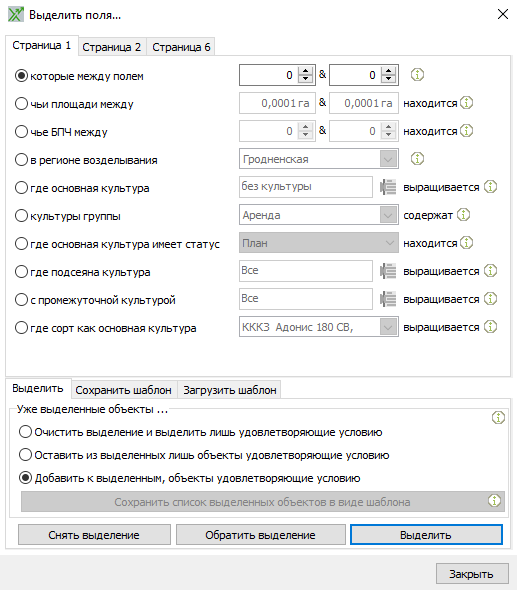Choose 'Очистить выделение и выделить лишь удовлетворяющие' option
The width and height of the screenshot is (517, 590).
(25, 432)
